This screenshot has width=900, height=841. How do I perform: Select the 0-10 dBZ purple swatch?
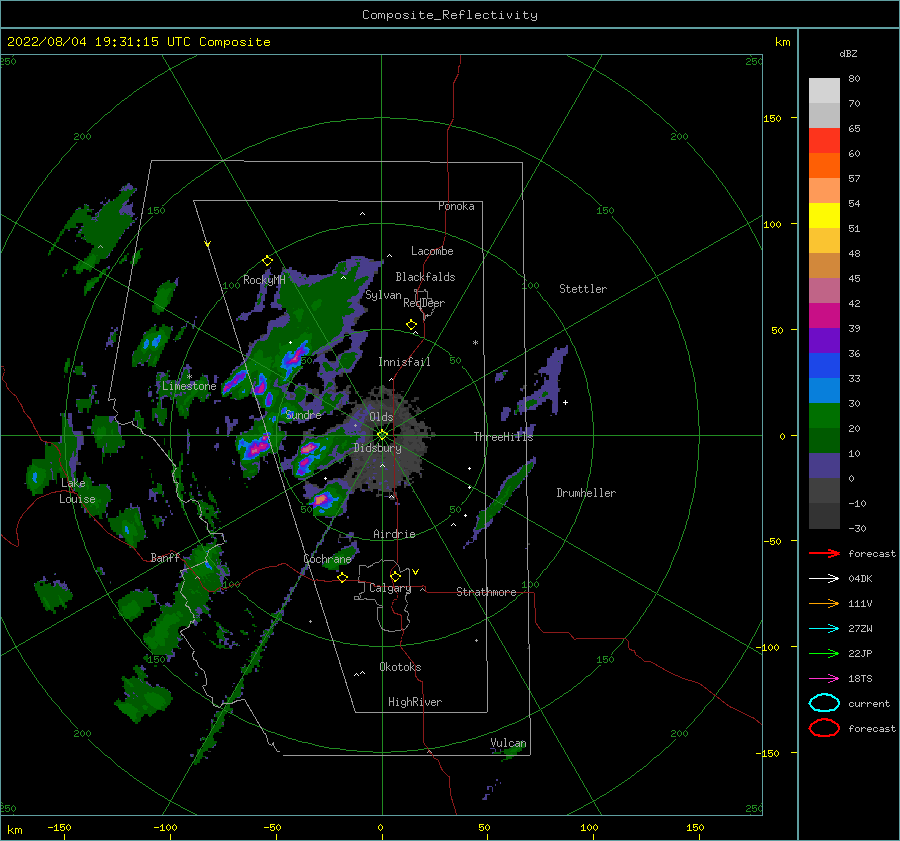coord(824,466)
